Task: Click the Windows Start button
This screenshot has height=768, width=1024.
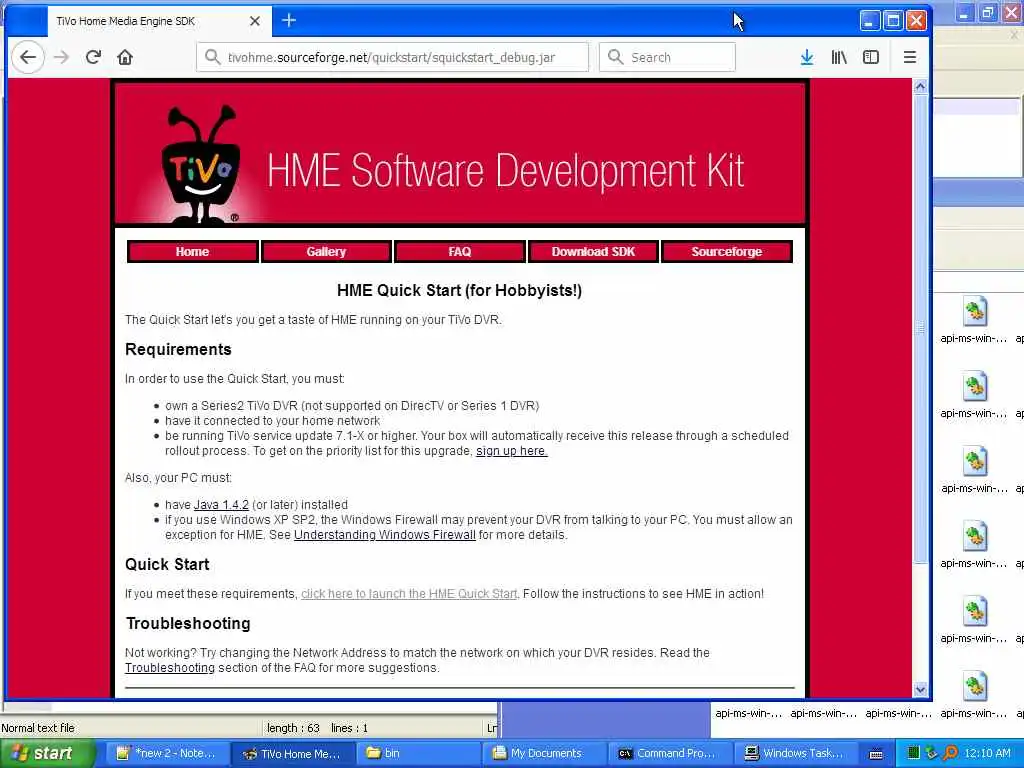Action: coord(47,753)
